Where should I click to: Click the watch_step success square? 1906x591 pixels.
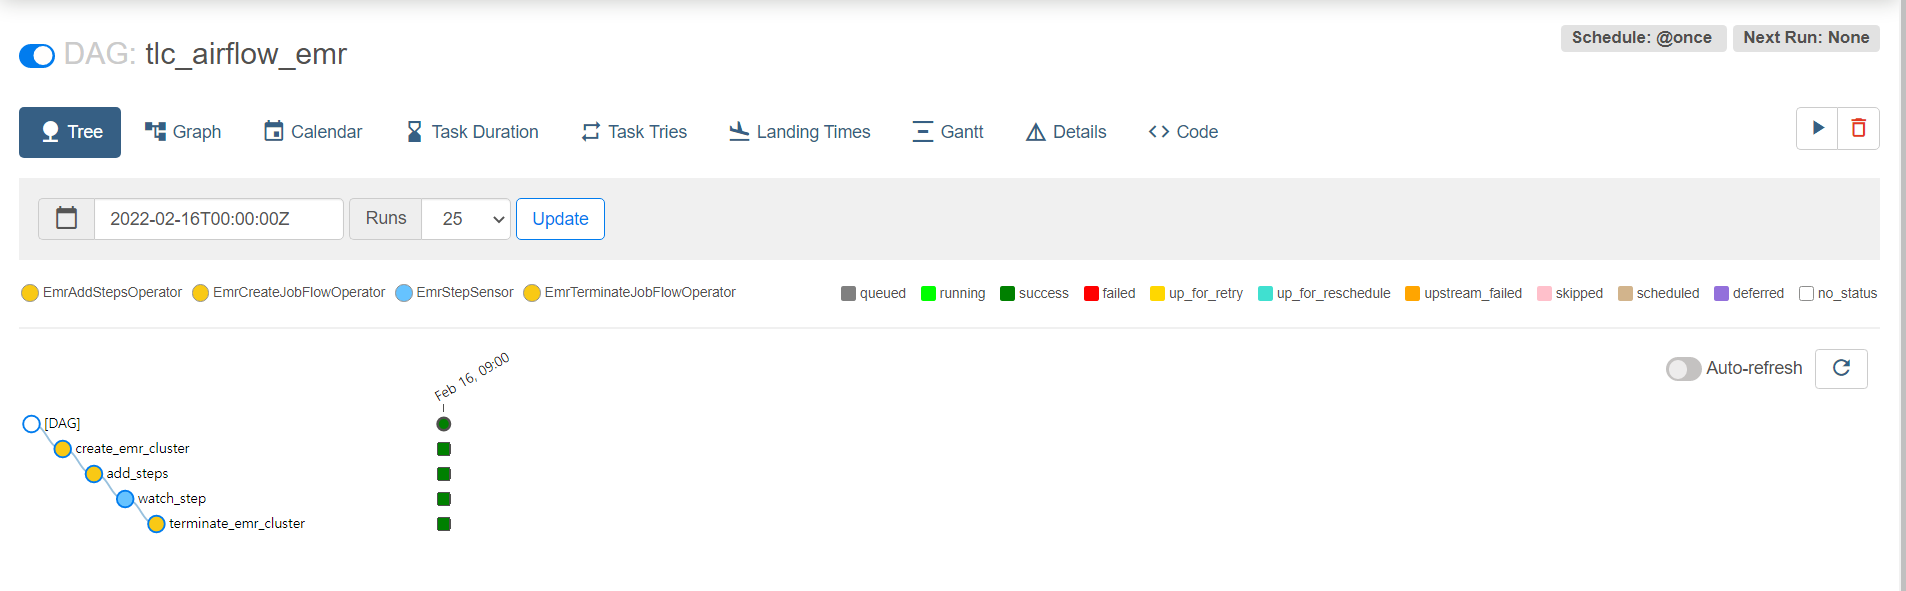point(444,499)
